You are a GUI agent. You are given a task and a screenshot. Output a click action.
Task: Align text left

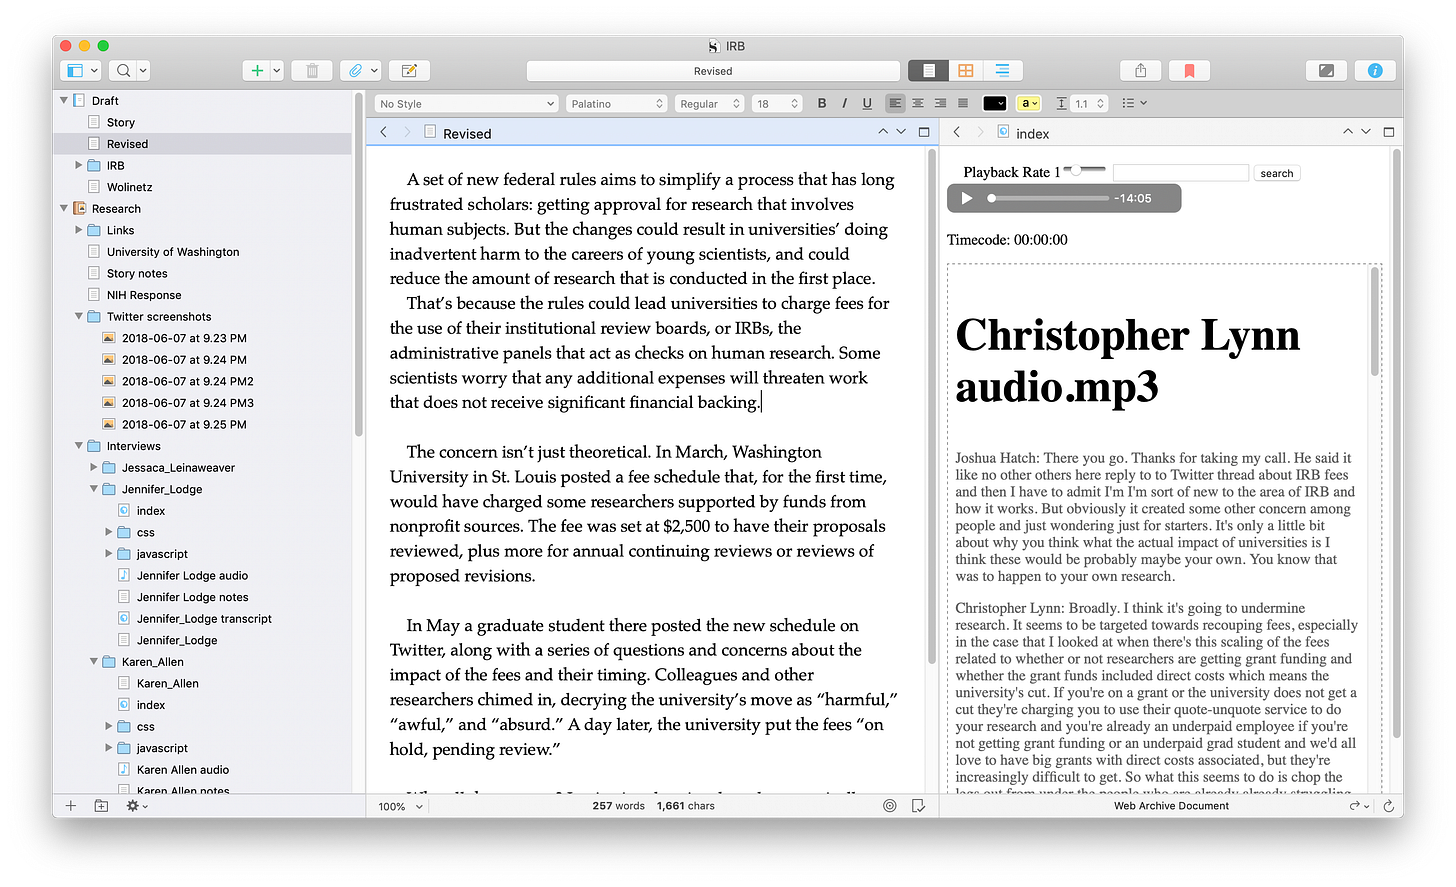[x=895, y=103]
